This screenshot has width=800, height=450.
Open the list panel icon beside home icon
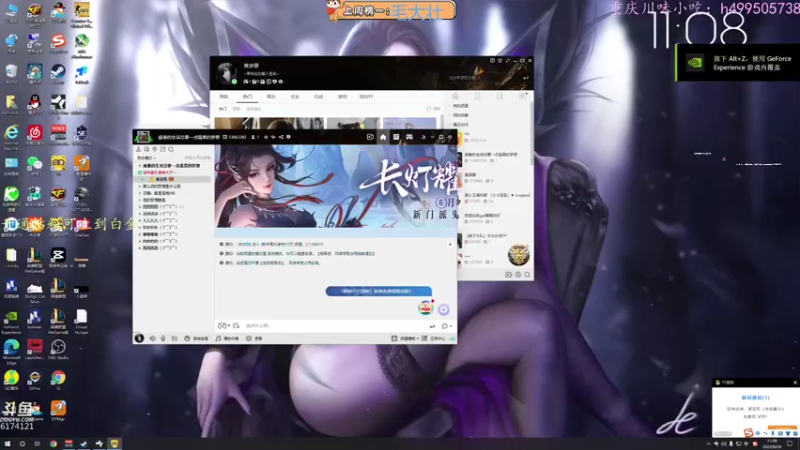click(x=396, y=137)
